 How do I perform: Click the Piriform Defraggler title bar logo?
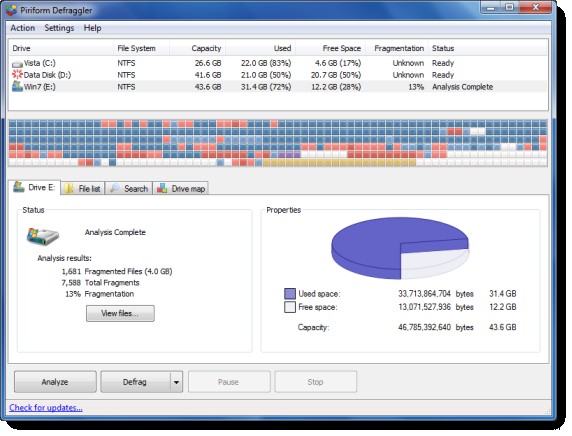(x=11, y=10)
